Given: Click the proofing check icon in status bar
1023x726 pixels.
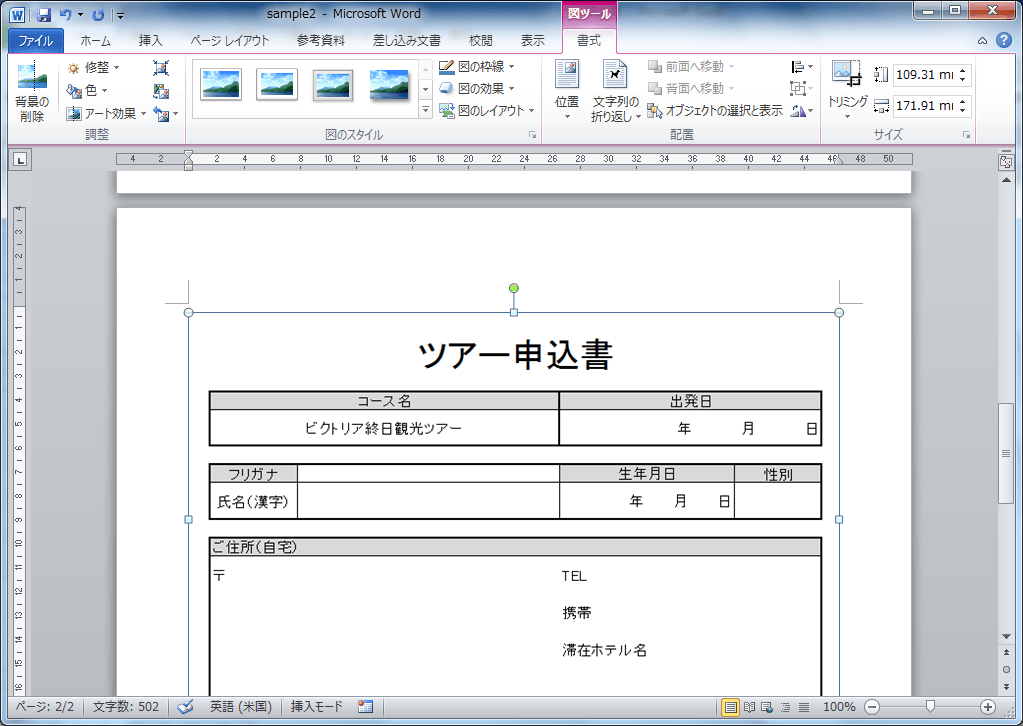Looking at the screenshot, I should coord(185,706).
